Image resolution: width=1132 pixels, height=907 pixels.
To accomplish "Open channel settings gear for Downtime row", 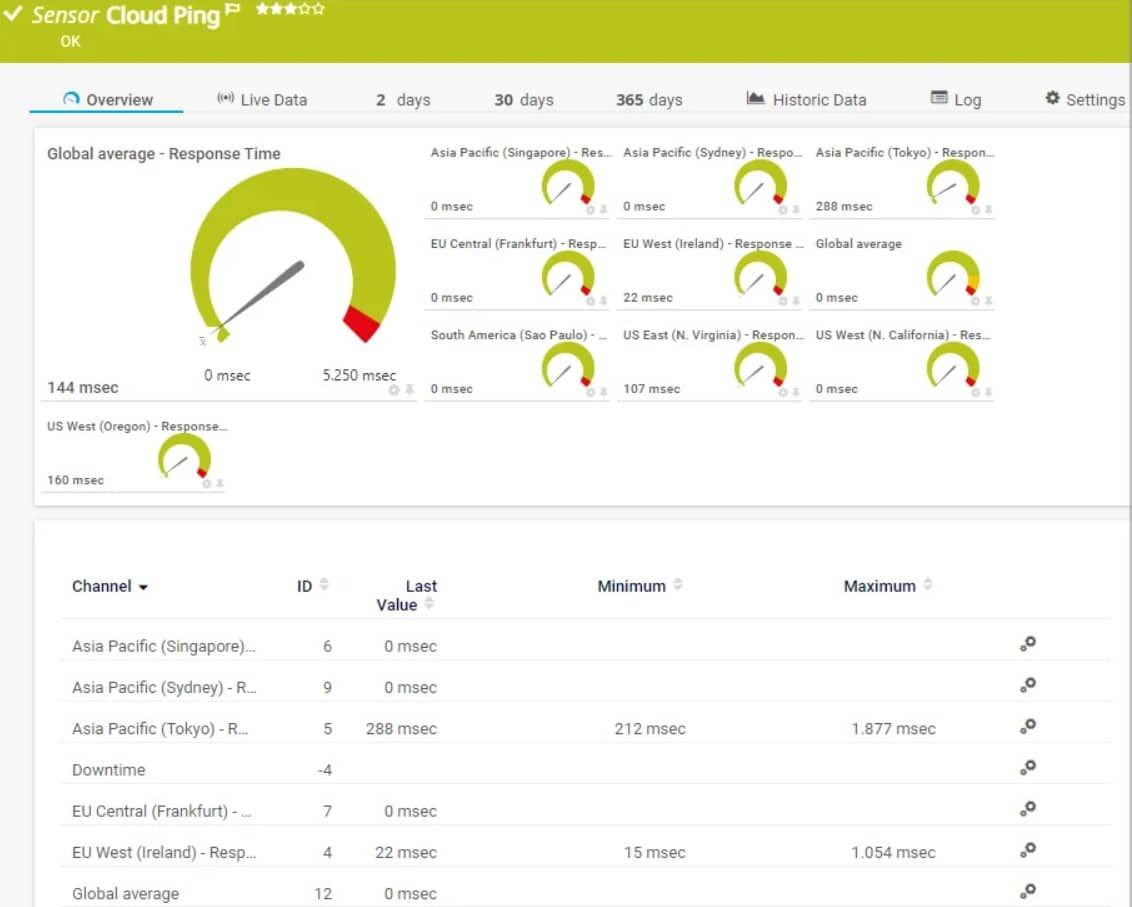I will coord(1028,767).
